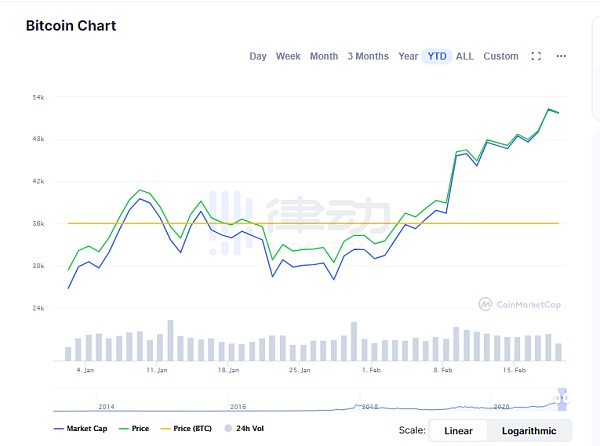Toggle Price (BTC) legend item

tap(188, 429)
